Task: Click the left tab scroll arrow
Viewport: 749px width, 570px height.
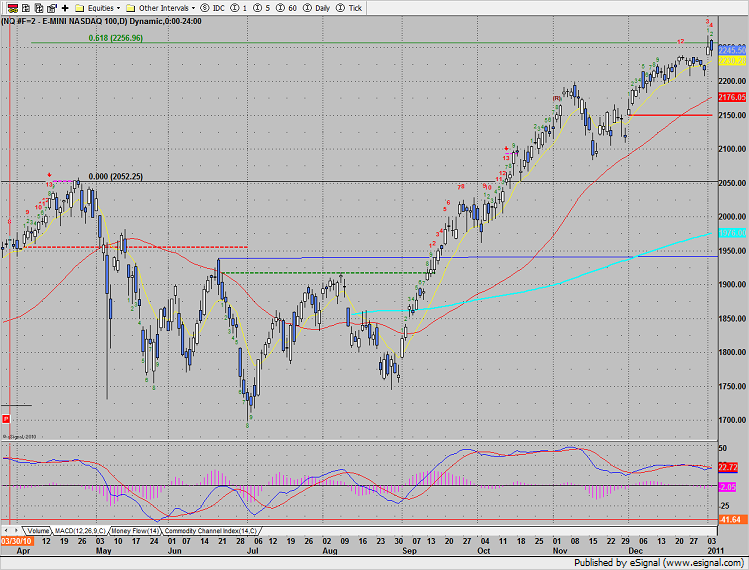Action: pyautogui.click(x=6, y=530)
